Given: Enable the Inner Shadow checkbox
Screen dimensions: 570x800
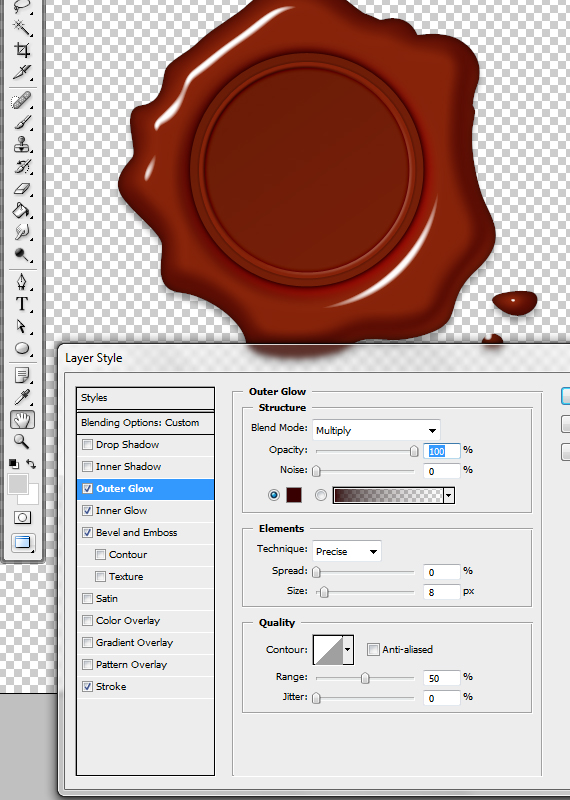Looking at the screenshot, I should point(87,466).
